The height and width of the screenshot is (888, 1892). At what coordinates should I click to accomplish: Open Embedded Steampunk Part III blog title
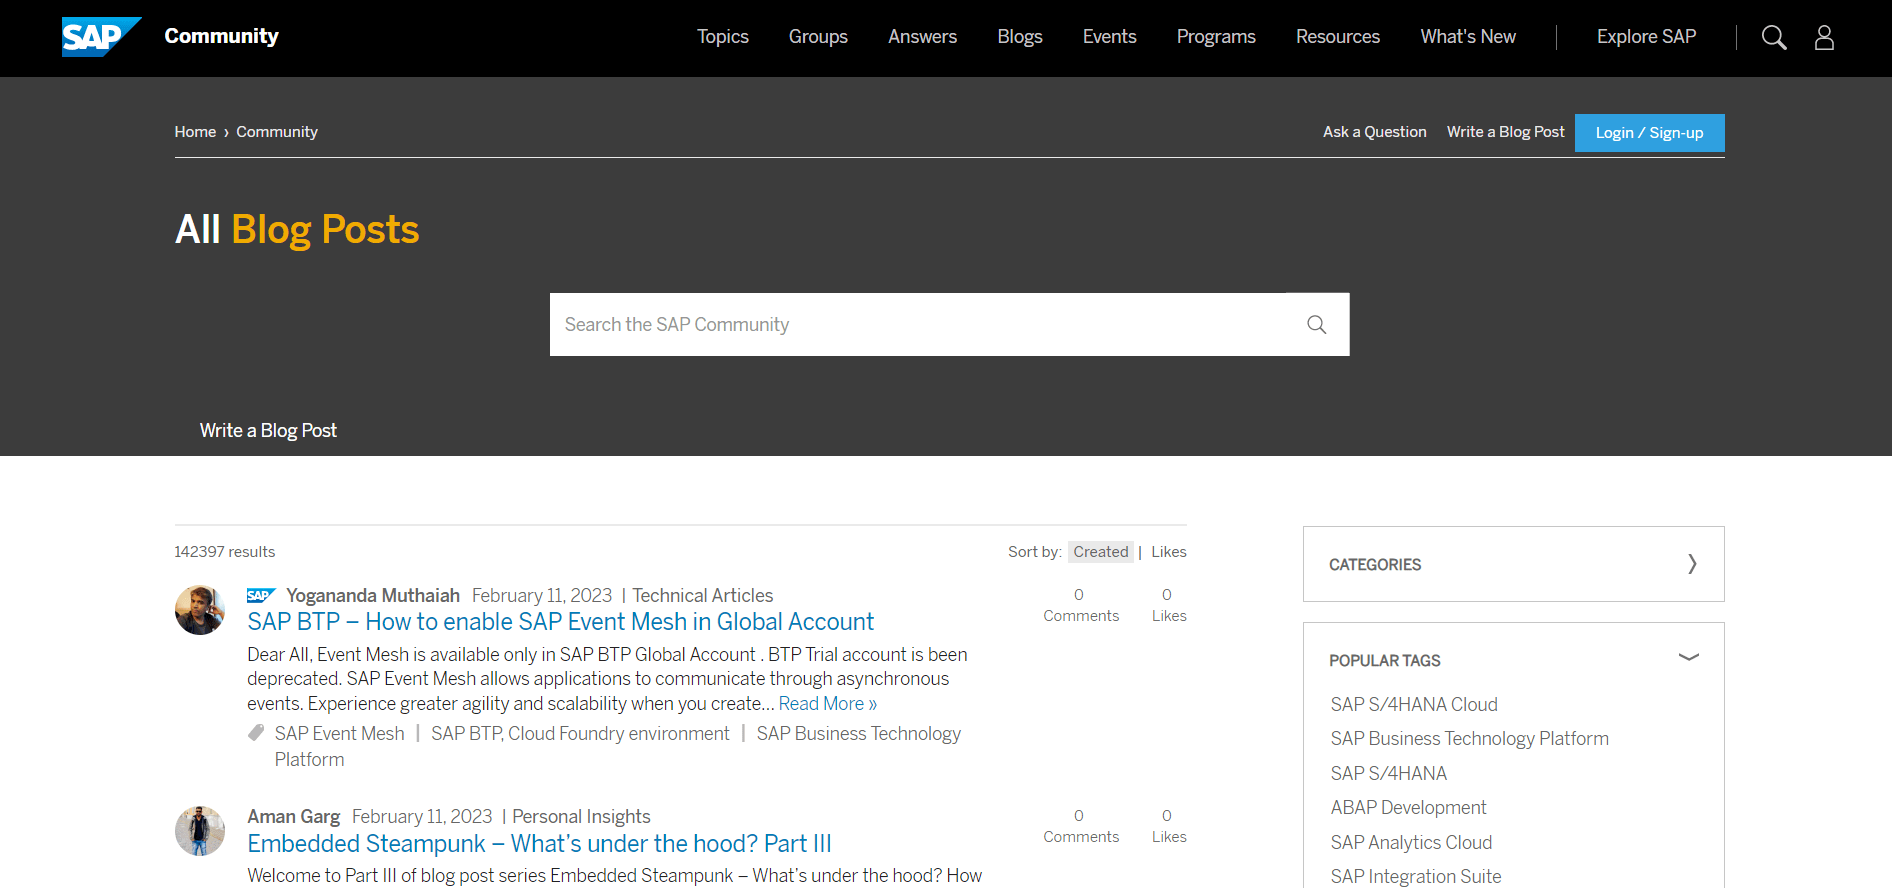[540, 844]
